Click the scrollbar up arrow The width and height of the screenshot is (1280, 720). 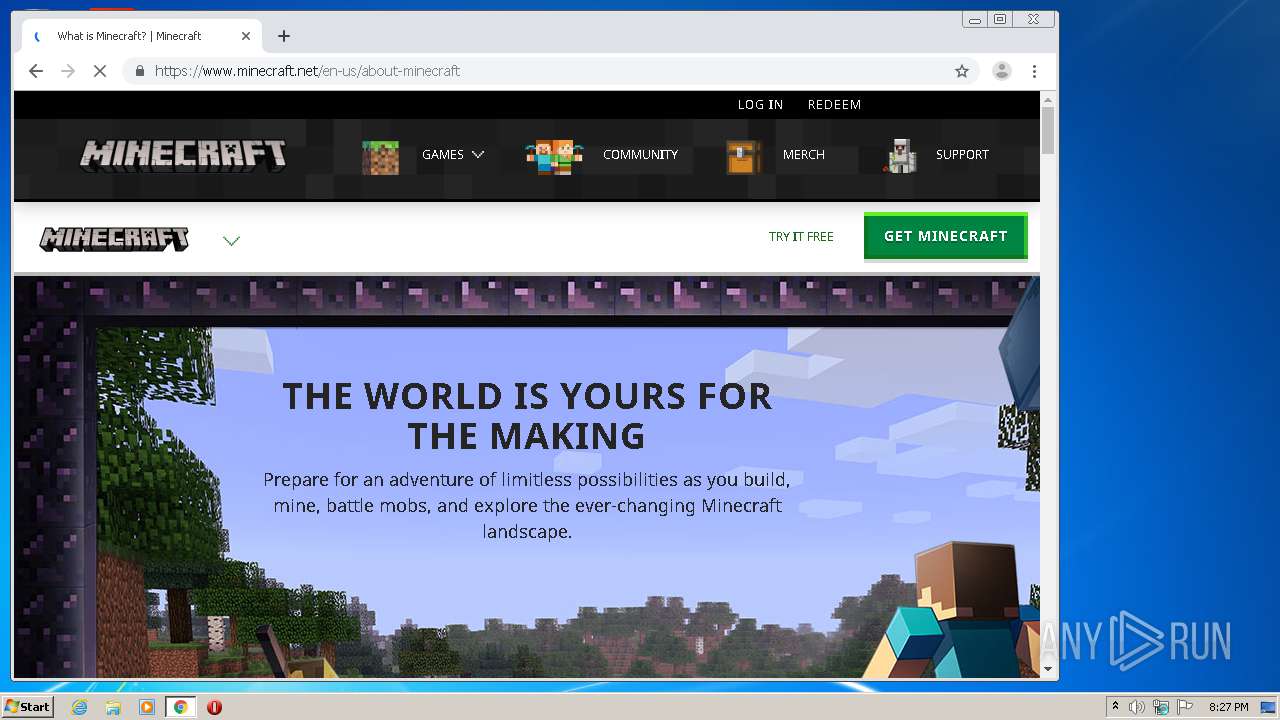[x=1048, y=99]
